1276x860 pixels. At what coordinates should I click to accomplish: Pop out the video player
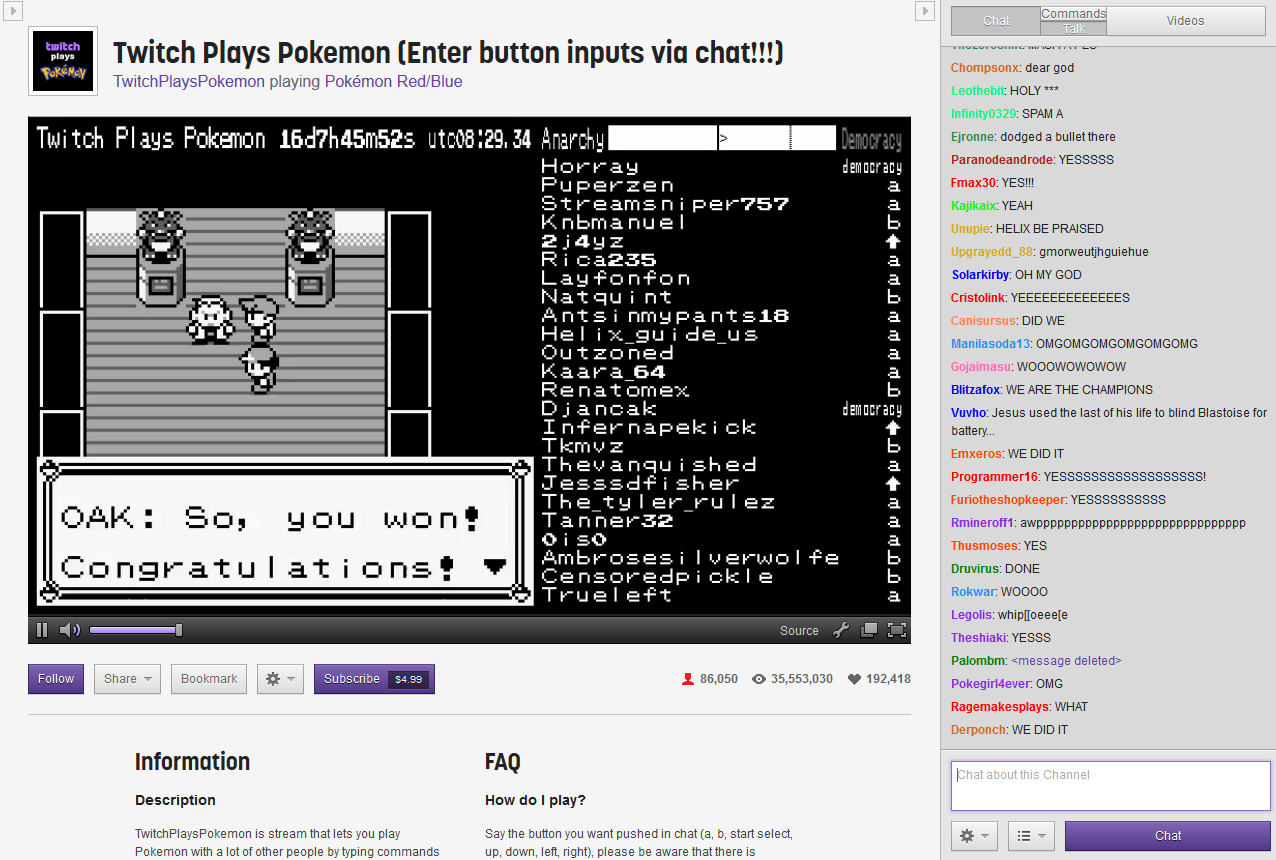(x=869, y=630)
